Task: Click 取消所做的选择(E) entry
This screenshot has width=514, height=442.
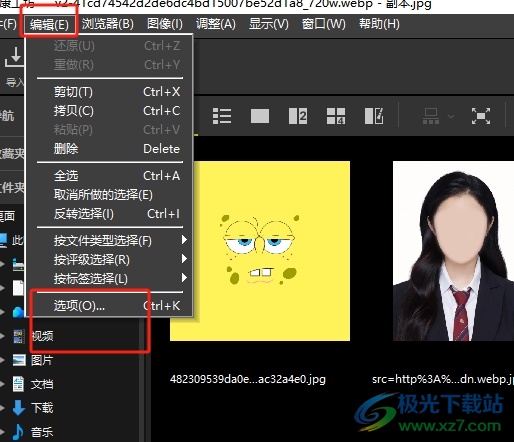Action: 110,195
